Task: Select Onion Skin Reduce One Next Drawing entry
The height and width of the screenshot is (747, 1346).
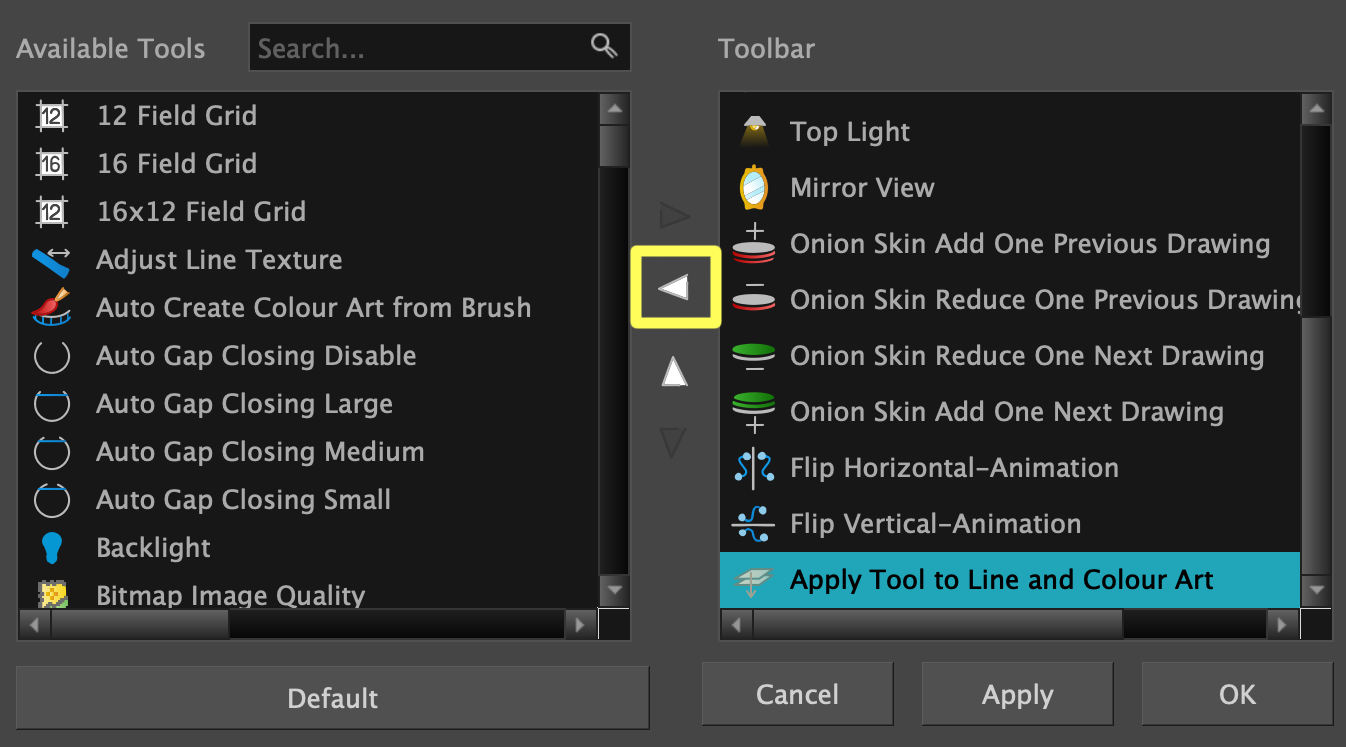Action: [1027, 355]
